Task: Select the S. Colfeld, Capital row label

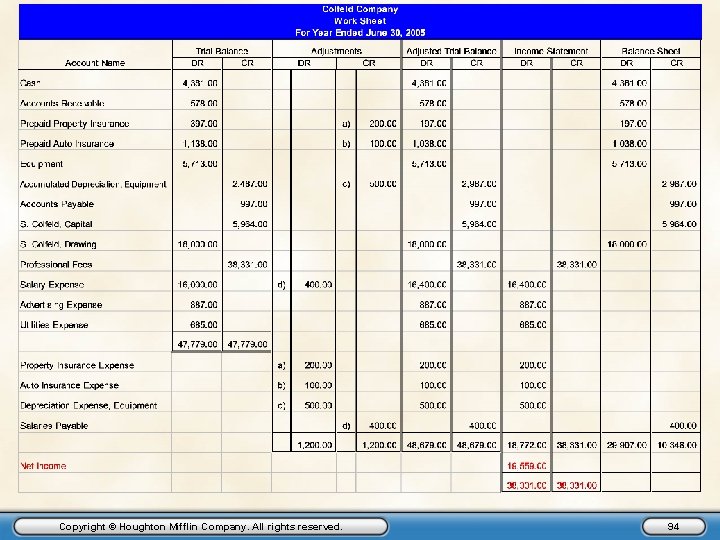Action: pos(56,224)
